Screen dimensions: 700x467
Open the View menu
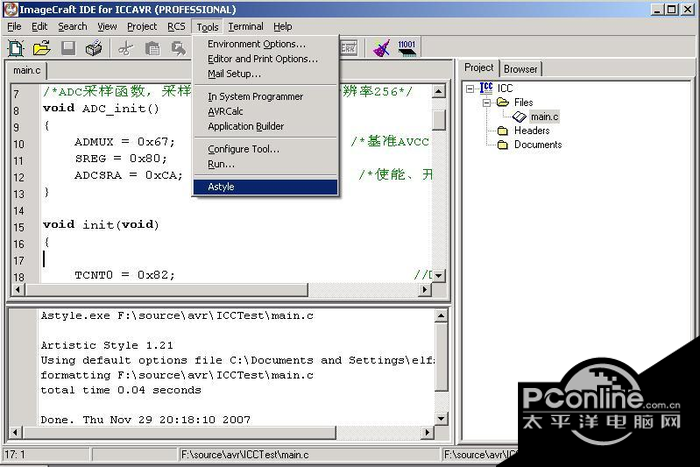[x=107, y=27]
